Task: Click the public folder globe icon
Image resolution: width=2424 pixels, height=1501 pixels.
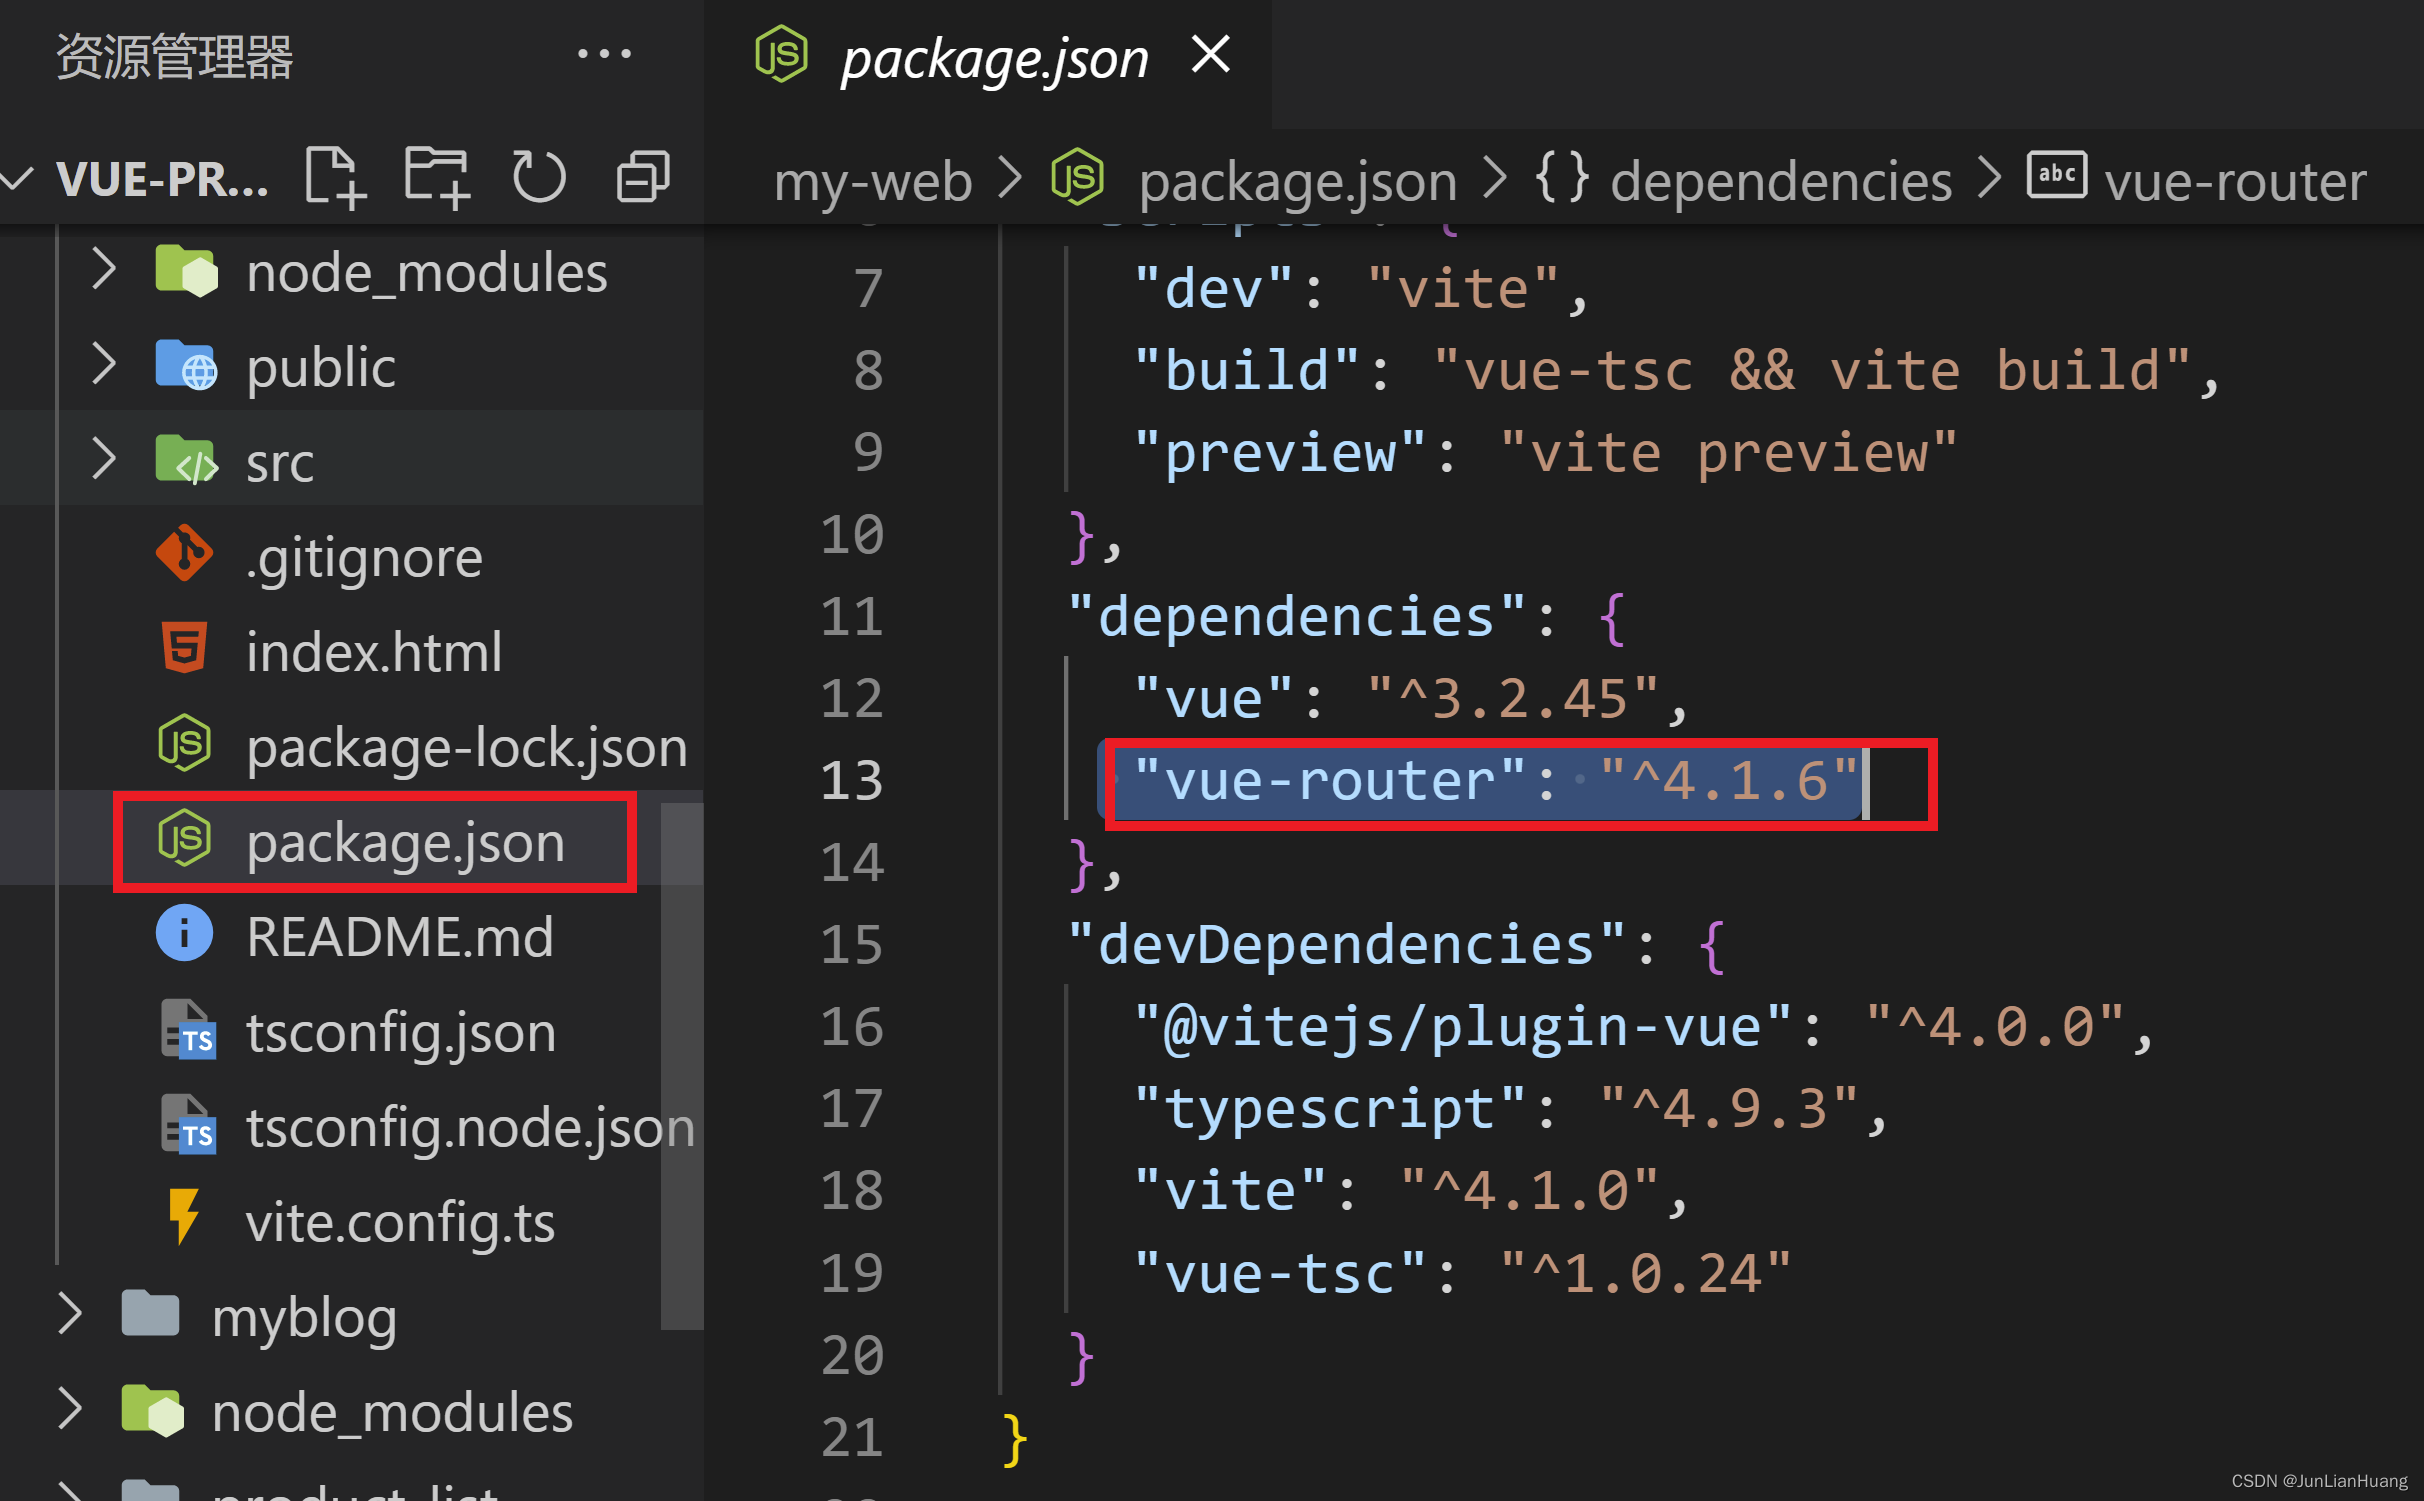Action: 186,364
